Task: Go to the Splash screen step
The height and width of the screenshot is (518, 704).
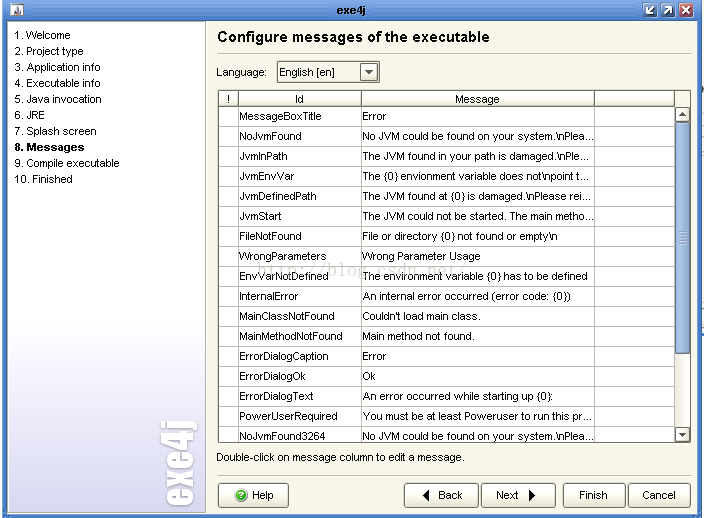Action: (56, 131)
